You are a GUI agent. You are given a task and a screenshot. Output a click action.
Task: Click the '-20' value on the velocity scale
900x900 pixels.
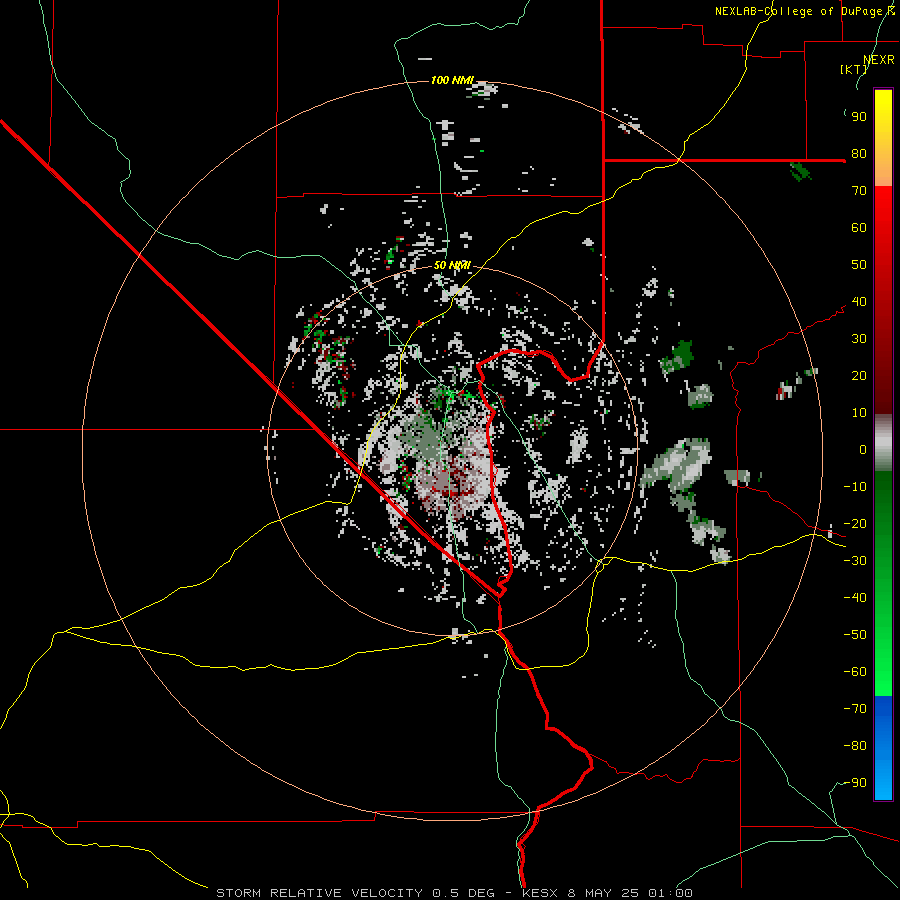pos(855,524)
